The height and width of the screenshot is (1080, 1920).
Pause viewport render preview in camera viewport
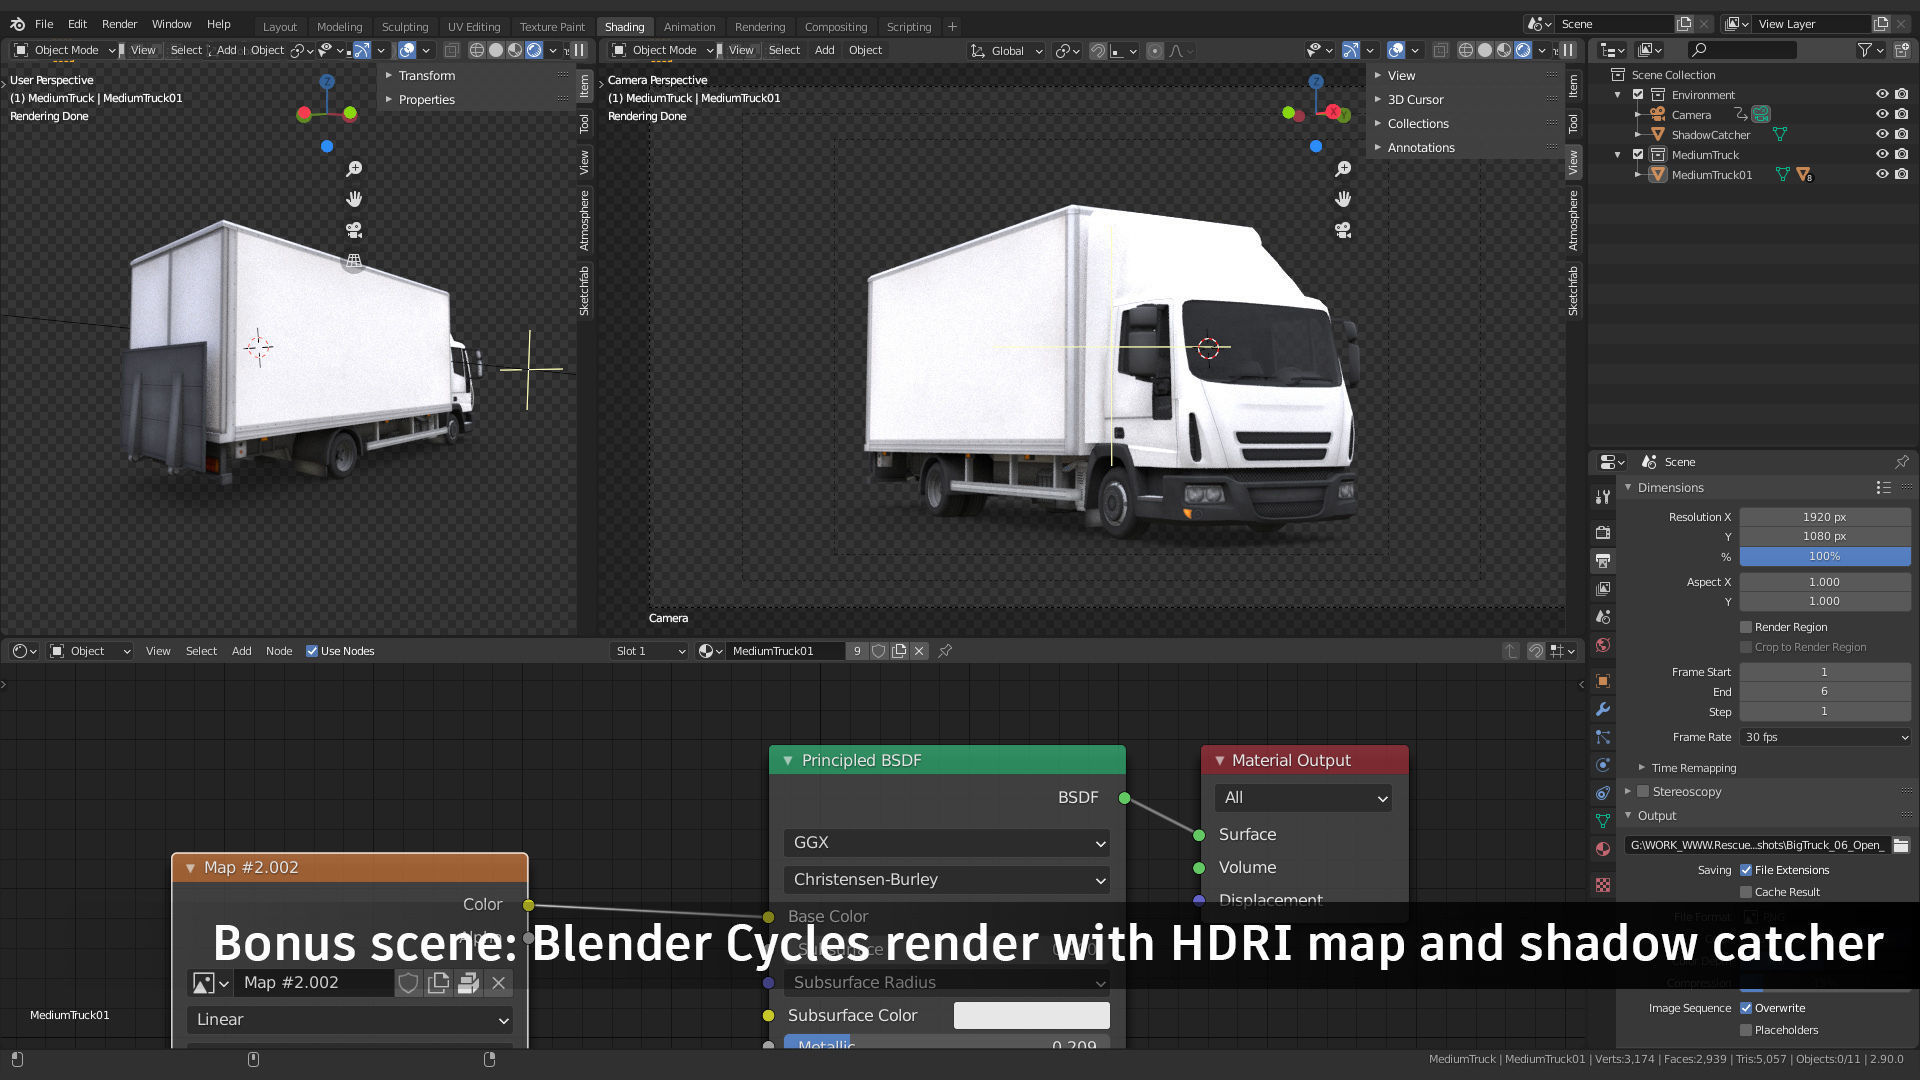point(1569,50)
